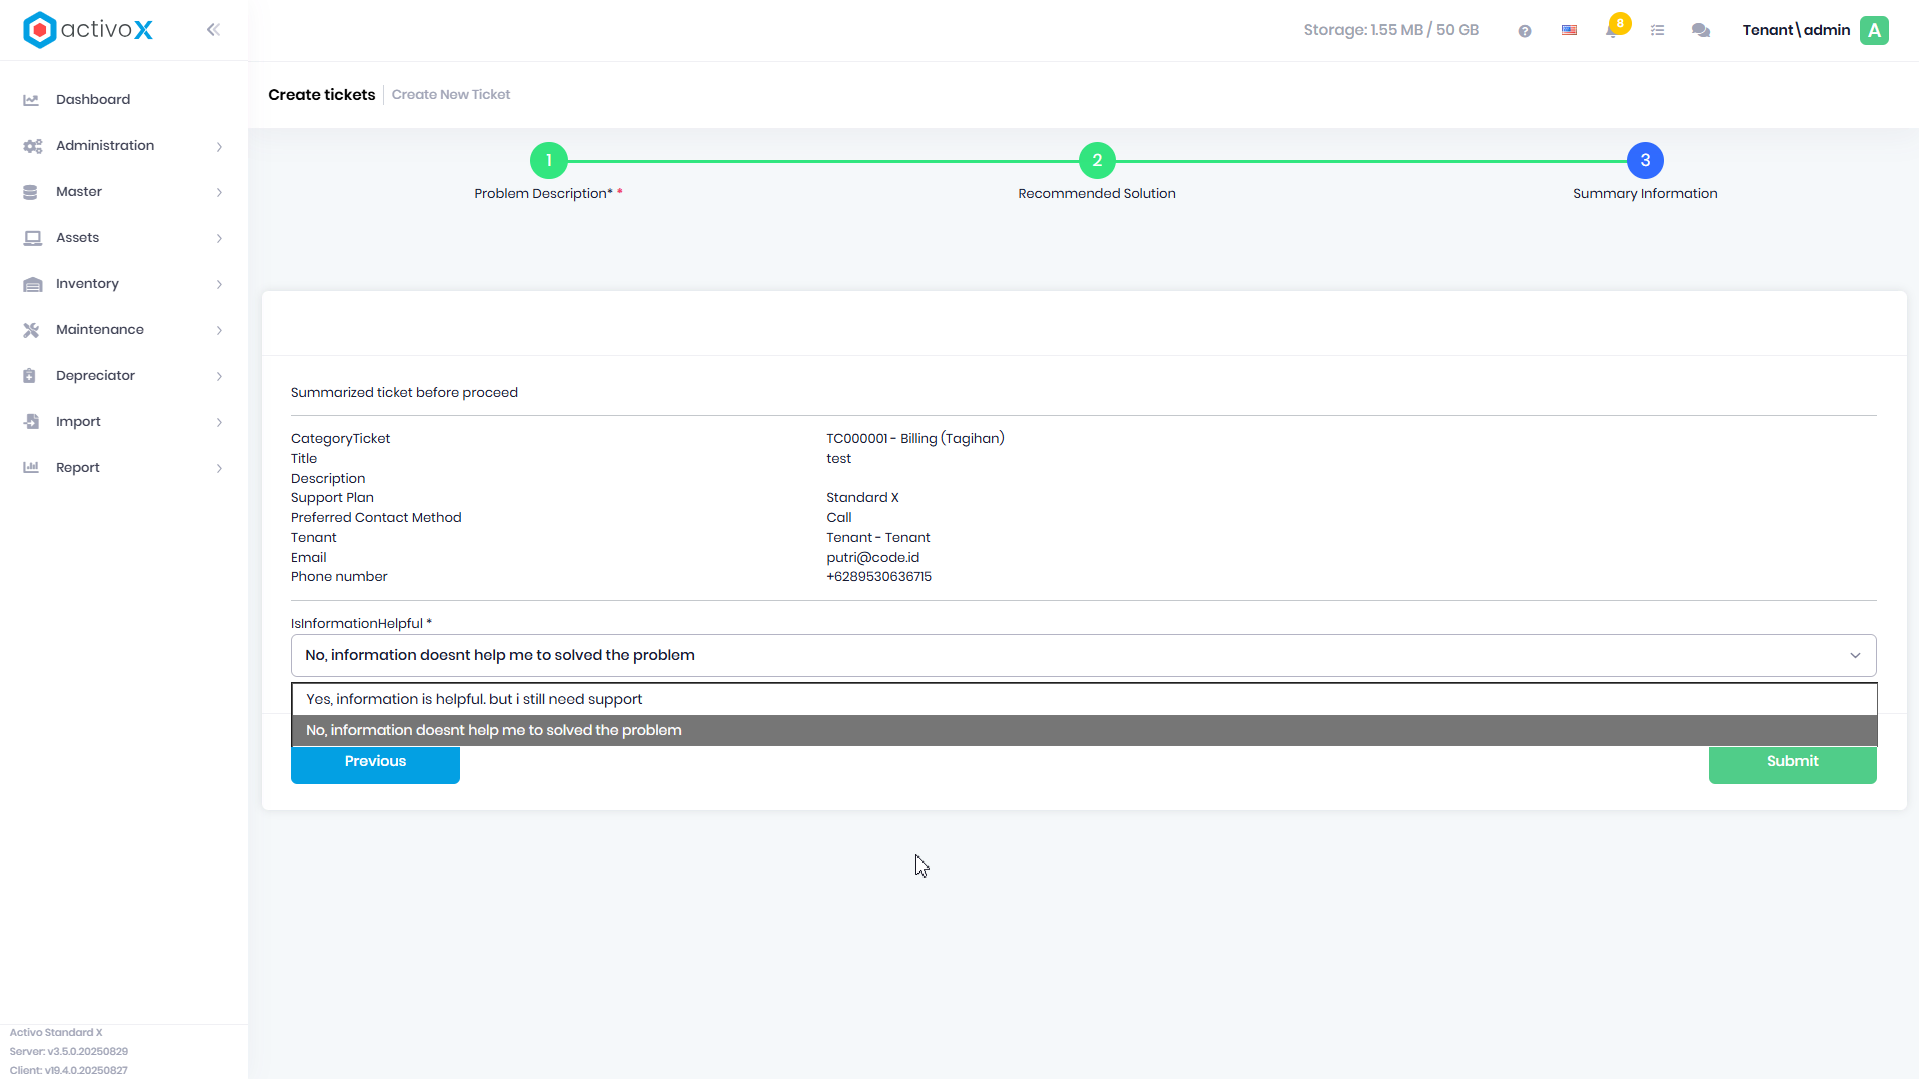Click the green user avatar A
The height and width of the screenshot is (1079, 1919).
click(x=1875, y=30)
